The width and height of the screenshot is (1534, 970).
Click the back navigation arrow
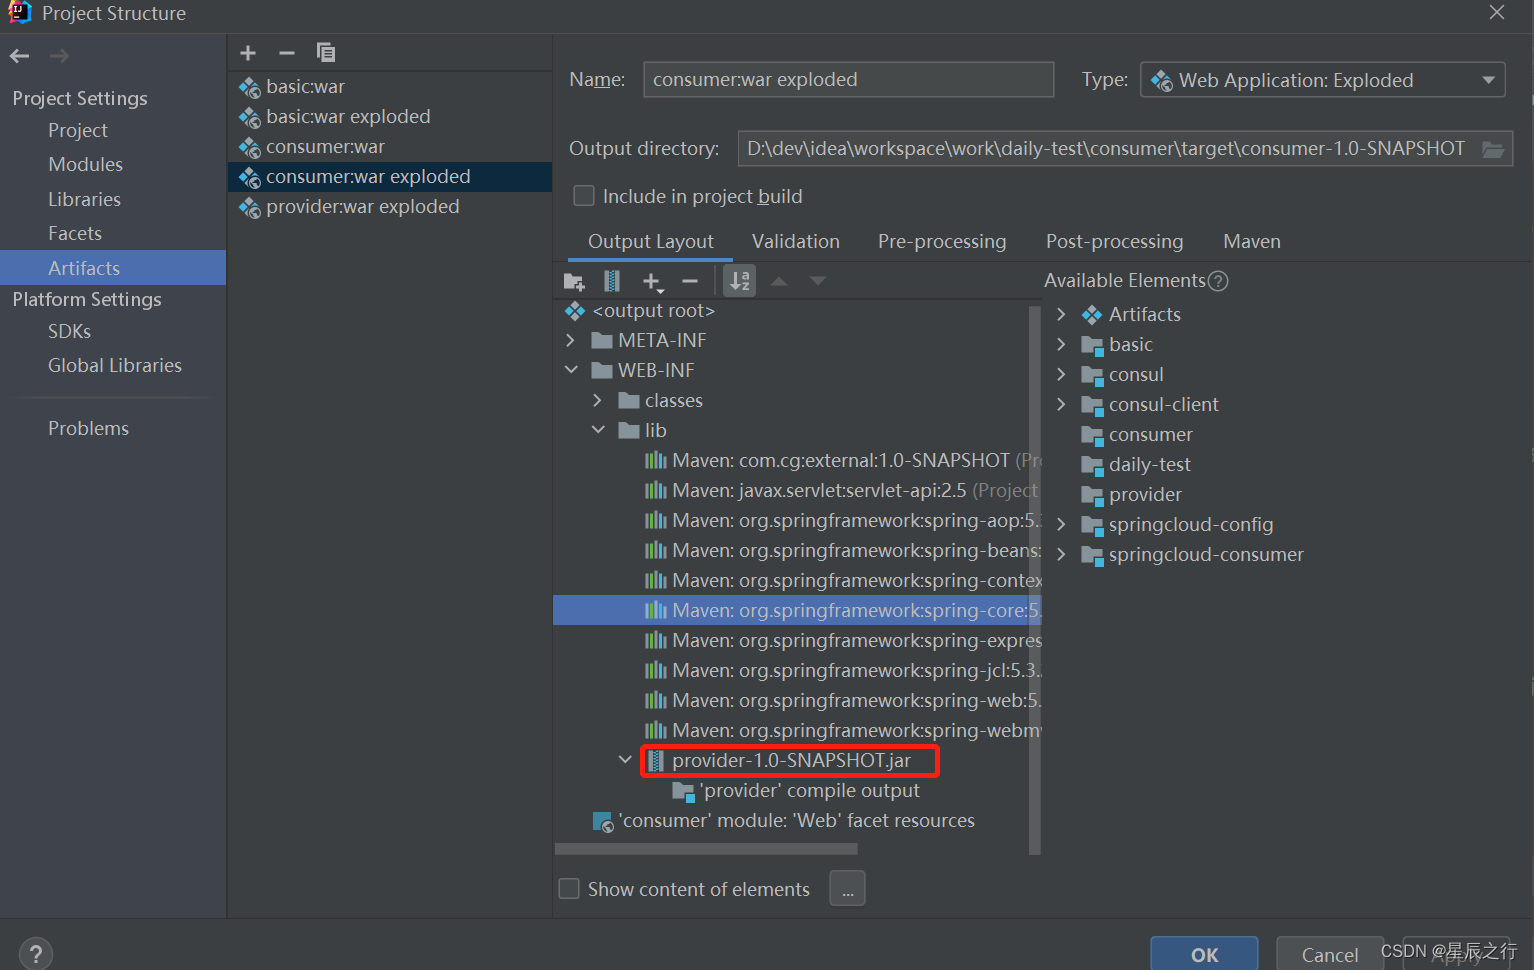(19, 56)
